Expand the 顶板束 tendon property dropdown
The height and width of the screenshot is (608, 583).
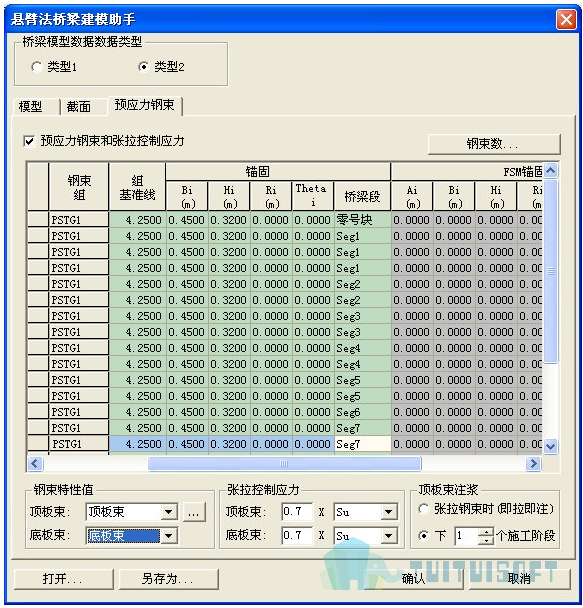pyautogui.click(x=169, y=512)
